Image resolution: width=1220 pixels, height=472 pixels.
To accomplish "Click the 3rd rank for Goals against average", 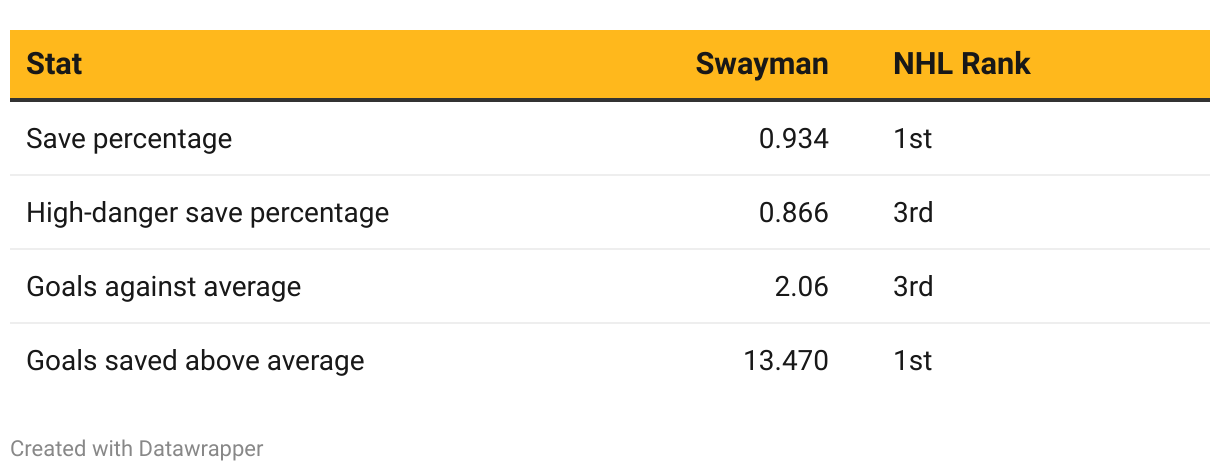I will click(913, 287).
